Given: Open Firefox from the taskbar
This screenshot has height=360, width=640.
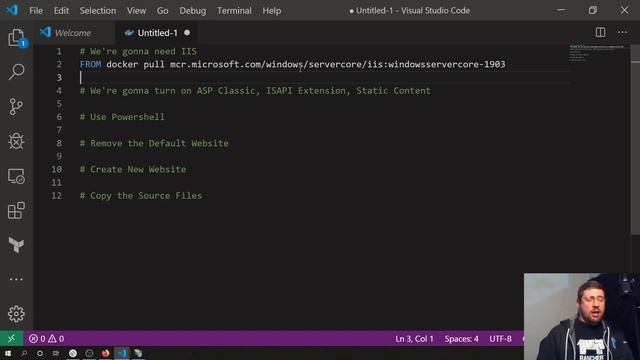Looking at the screenshot, I should click(x=105, y=353).
